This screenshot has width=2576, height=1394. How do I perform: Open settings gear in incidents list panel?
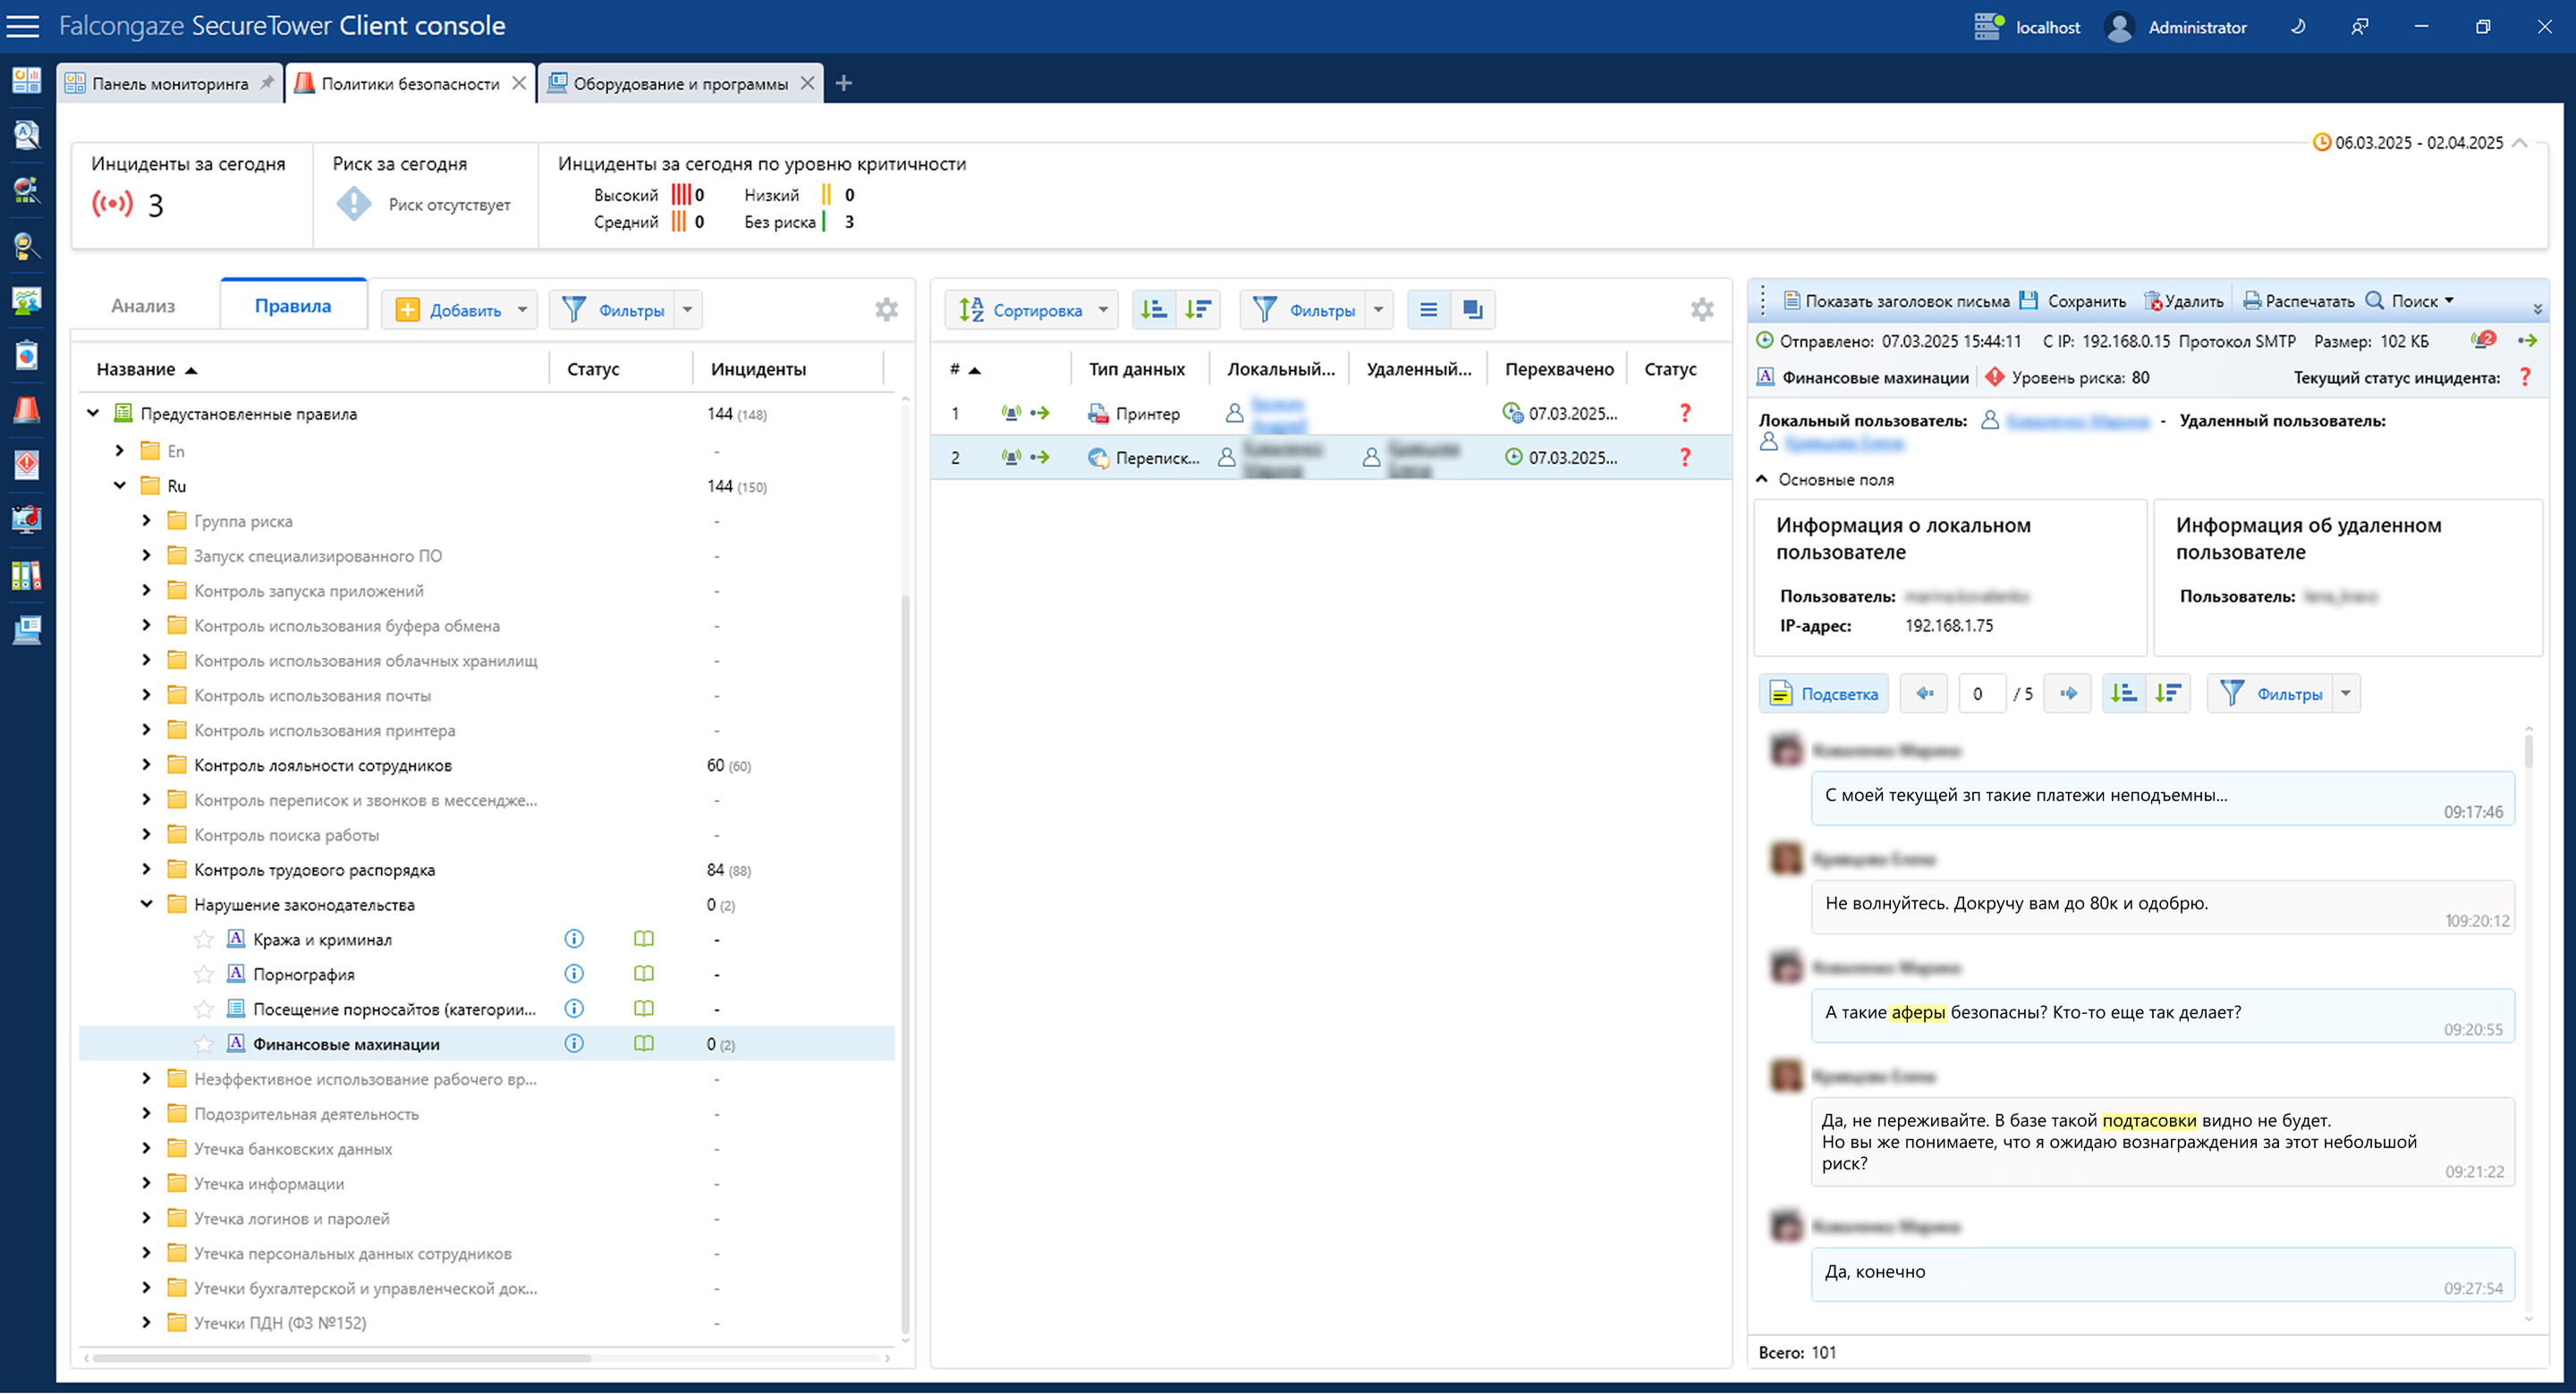click(1702, 310)
